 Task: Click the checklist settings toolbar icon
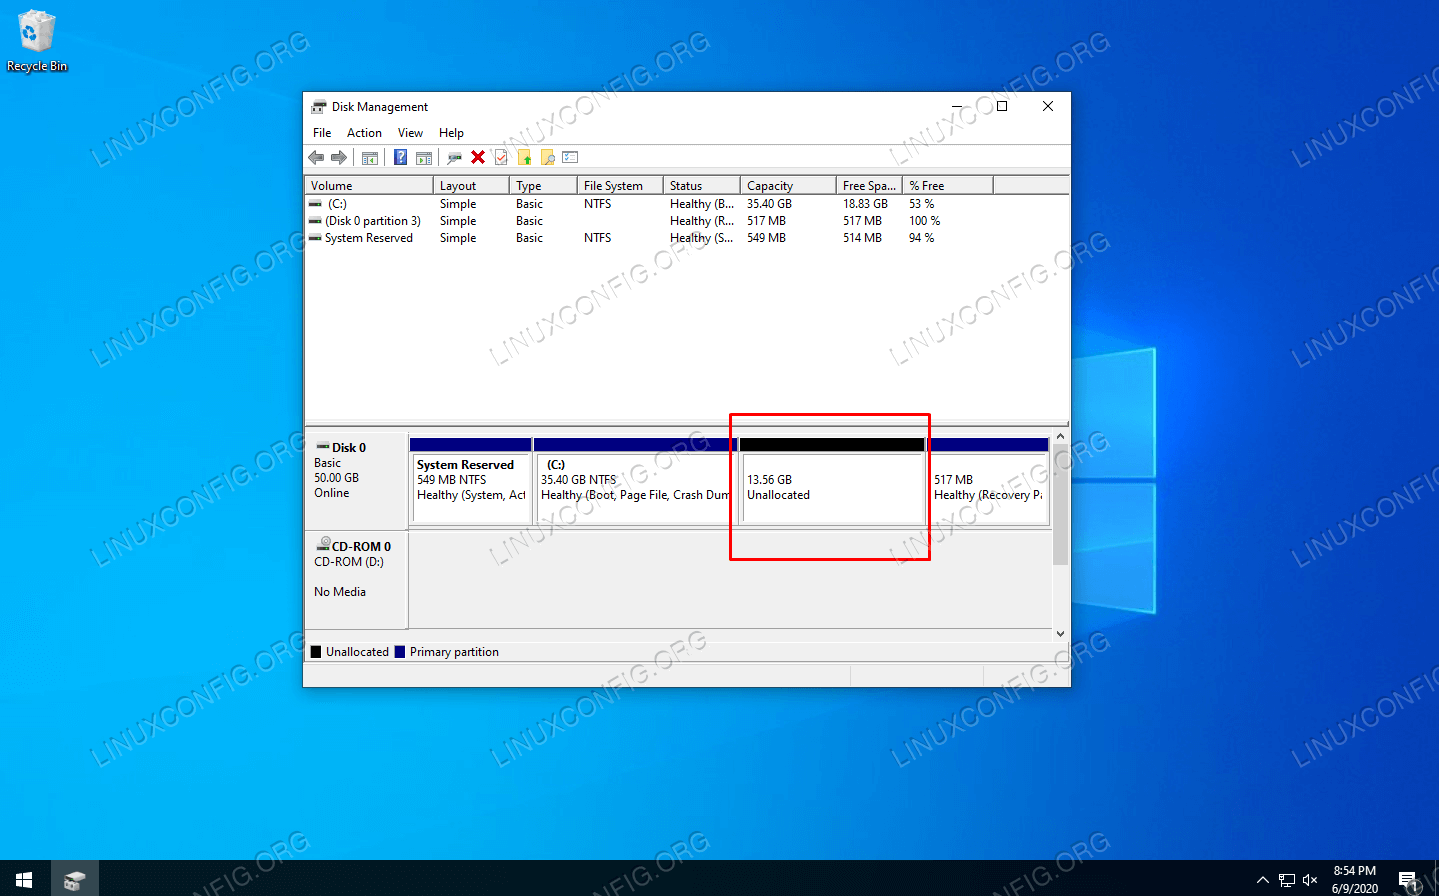[571, 157]
